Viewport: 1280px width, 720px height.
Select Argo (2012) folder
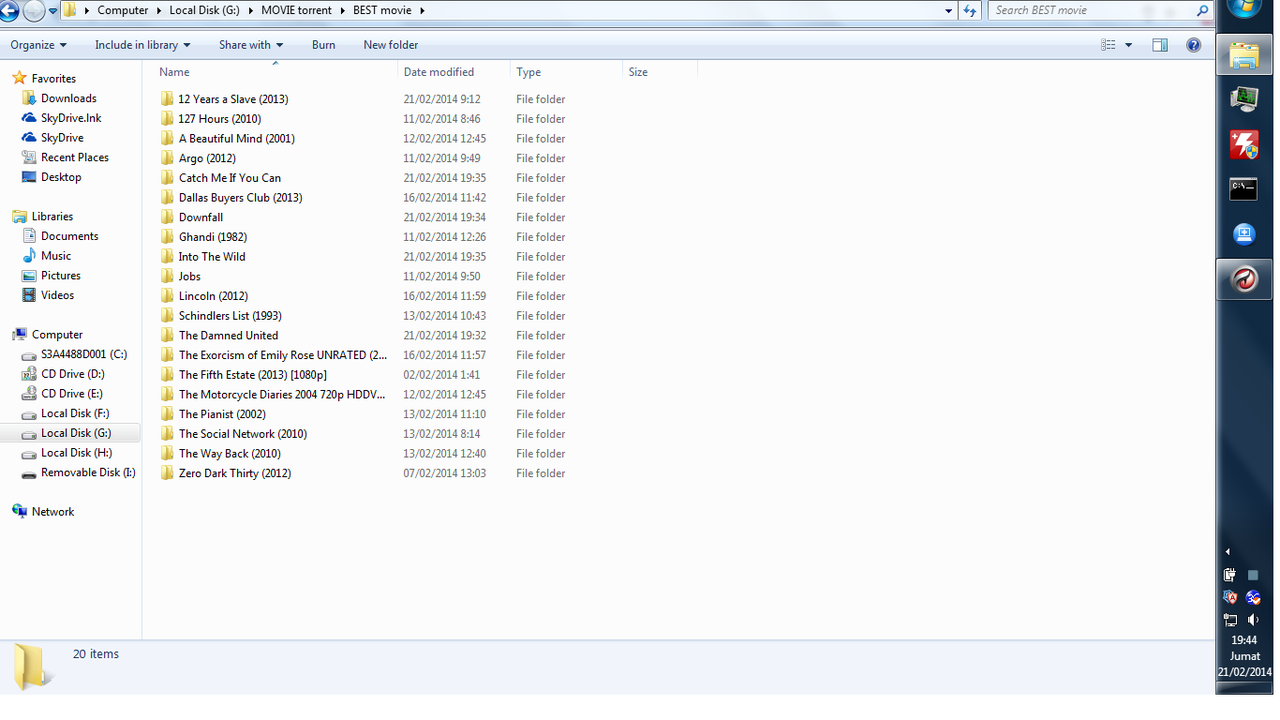(x=207, y=158)
